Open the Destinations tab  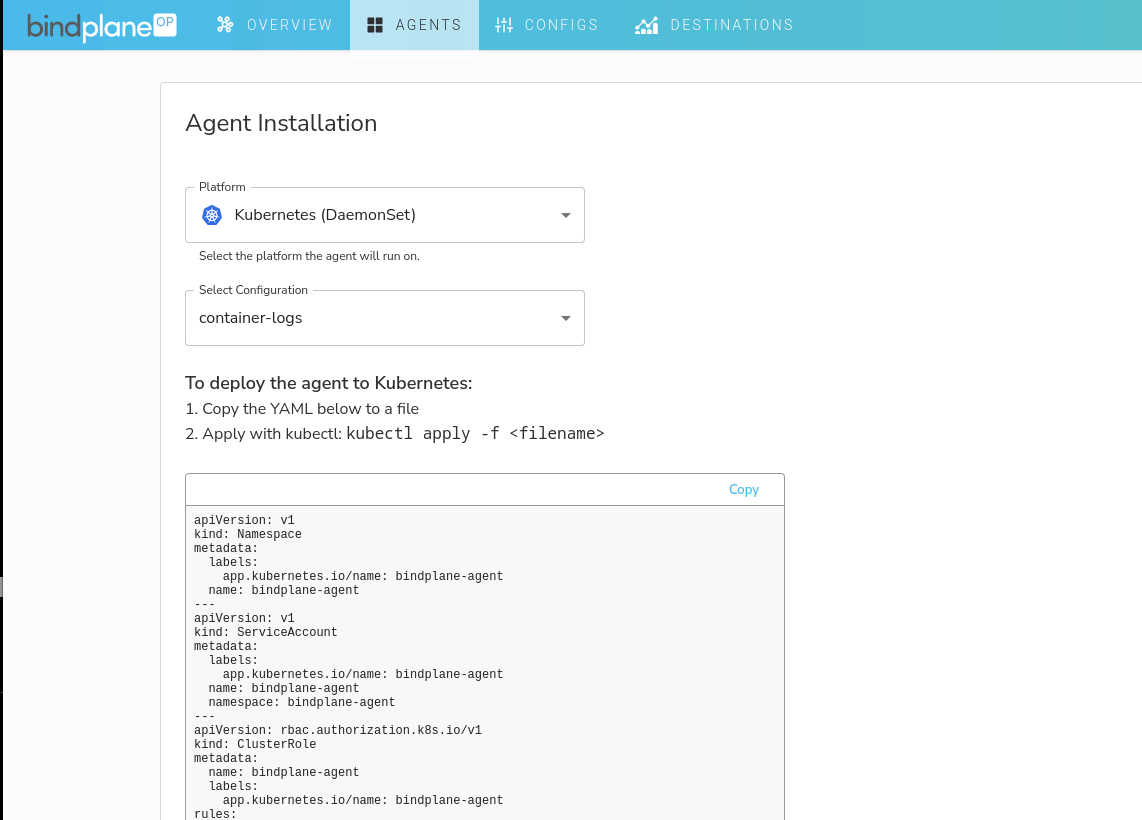pos(714,25)
